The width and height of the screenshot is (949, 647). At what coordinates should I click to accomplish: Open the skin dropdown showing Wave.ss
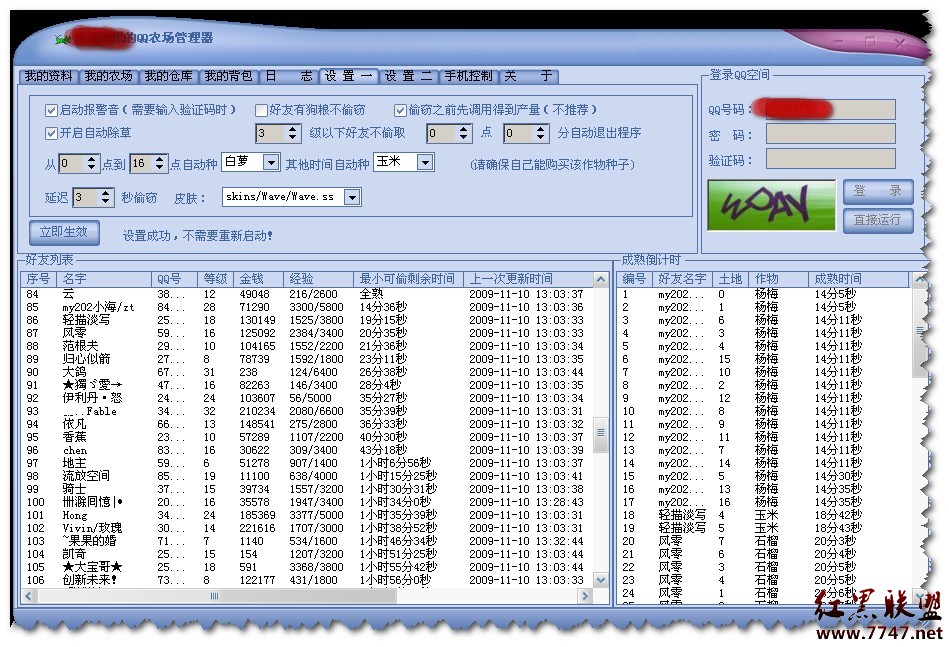pyautogui.click(x=352, y=197)
